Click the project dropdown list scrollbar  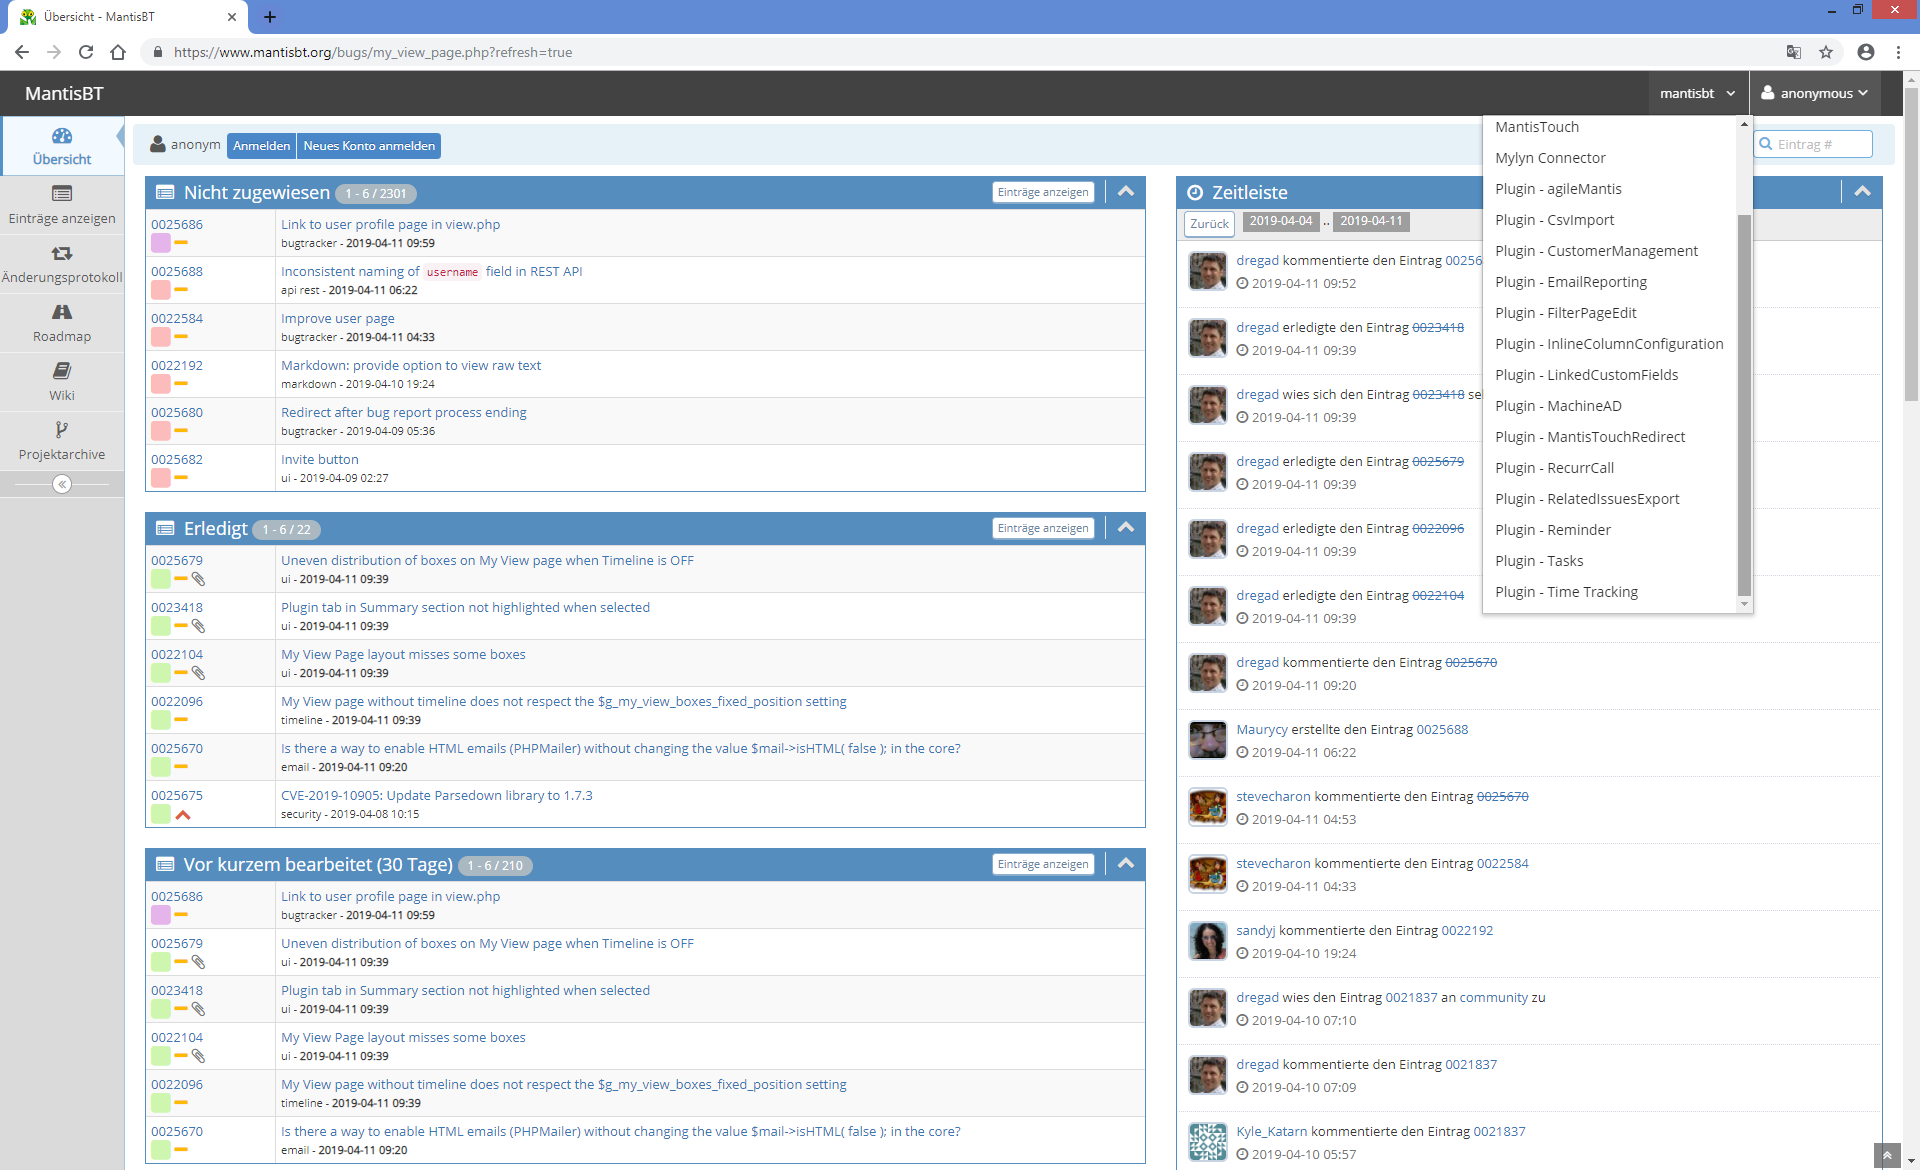(x=1744, y=405)
